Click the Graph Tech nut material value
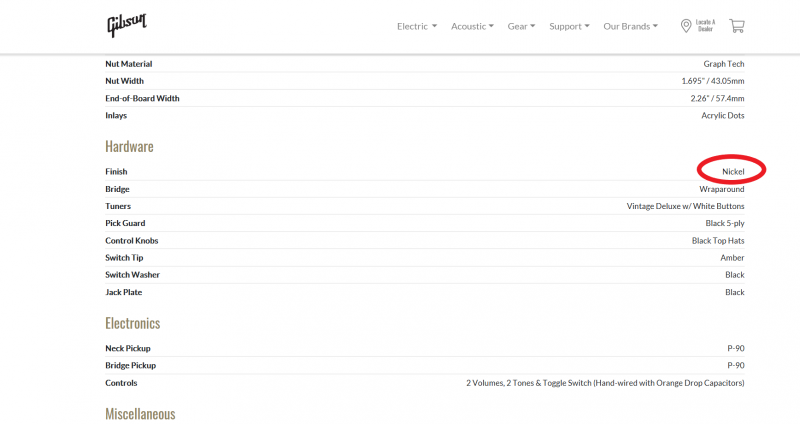 723,64
